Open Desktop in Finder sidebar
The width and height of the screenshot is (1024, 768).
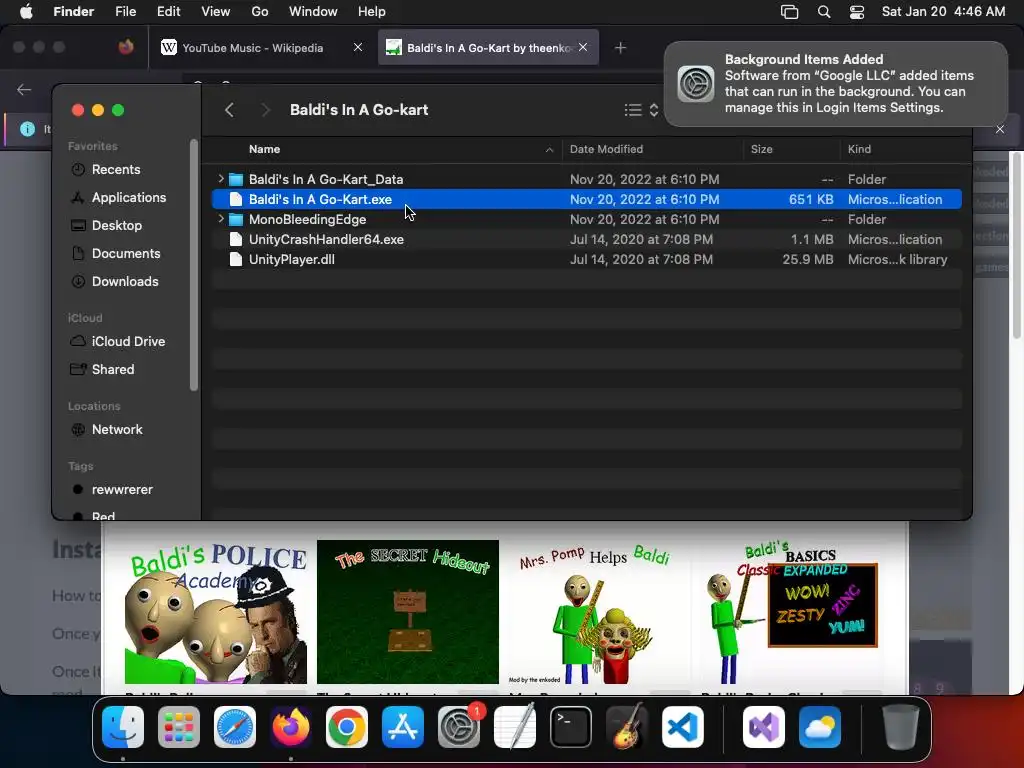[117, 226]
